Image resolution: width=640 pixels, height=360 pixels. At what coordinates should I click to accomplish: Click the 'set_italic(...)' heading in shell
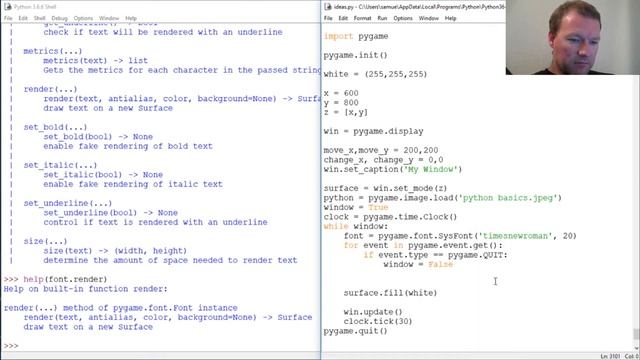tap(60, 165)
